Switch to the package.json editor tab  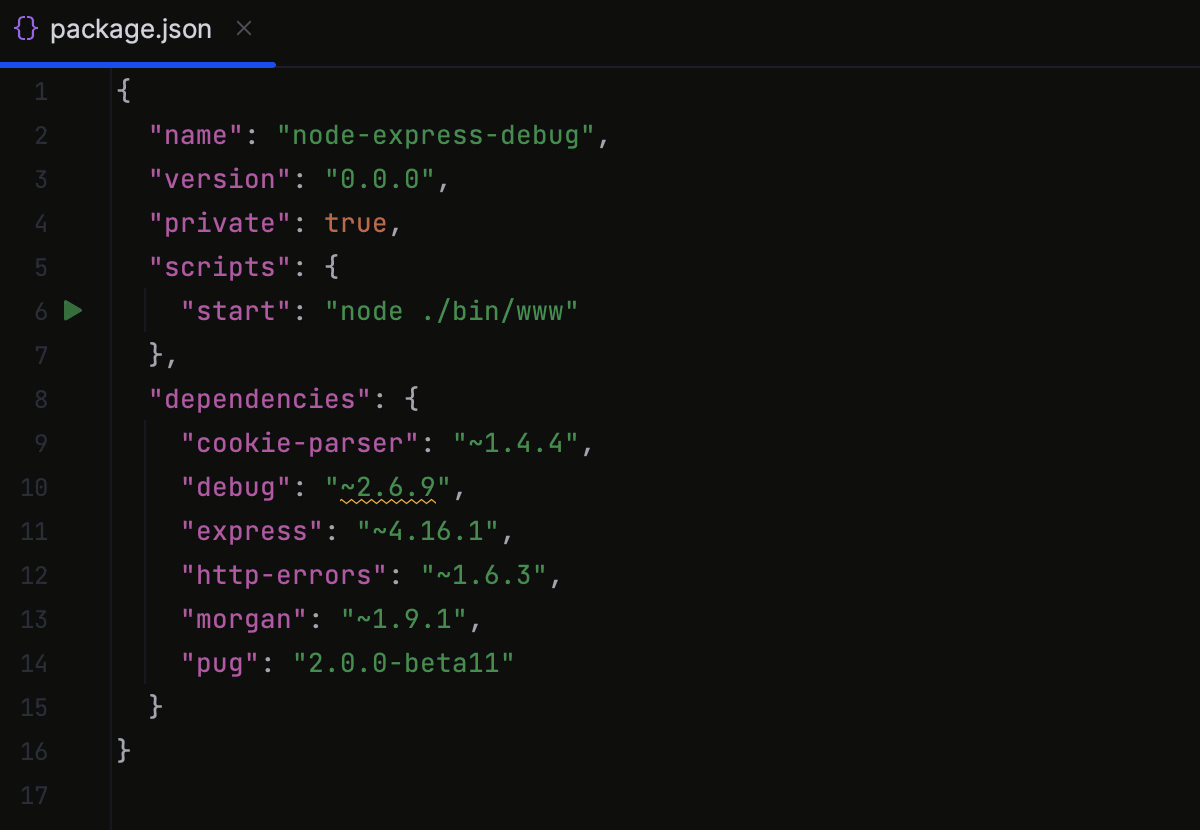130,30
